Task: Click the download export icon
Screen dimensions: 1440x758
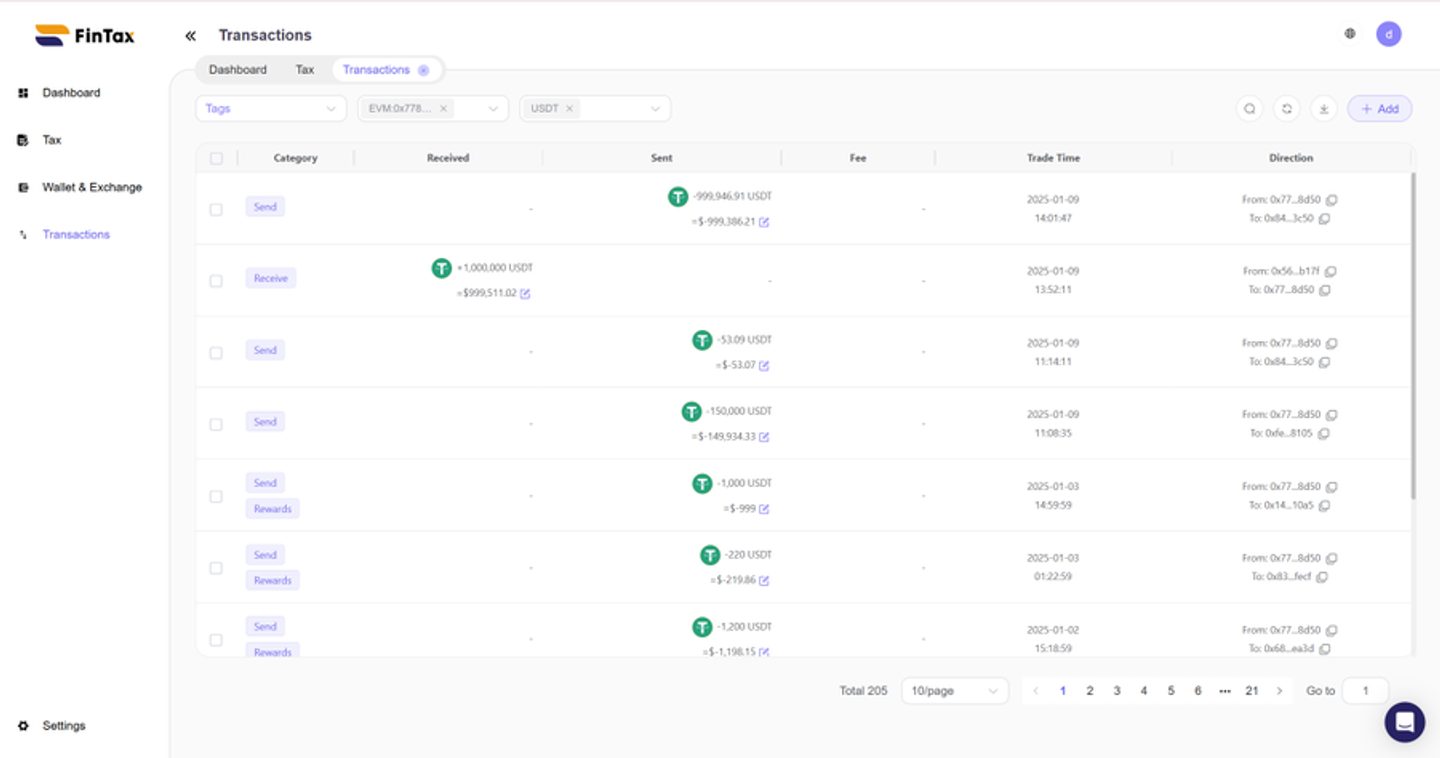Action: [1324, 109]
